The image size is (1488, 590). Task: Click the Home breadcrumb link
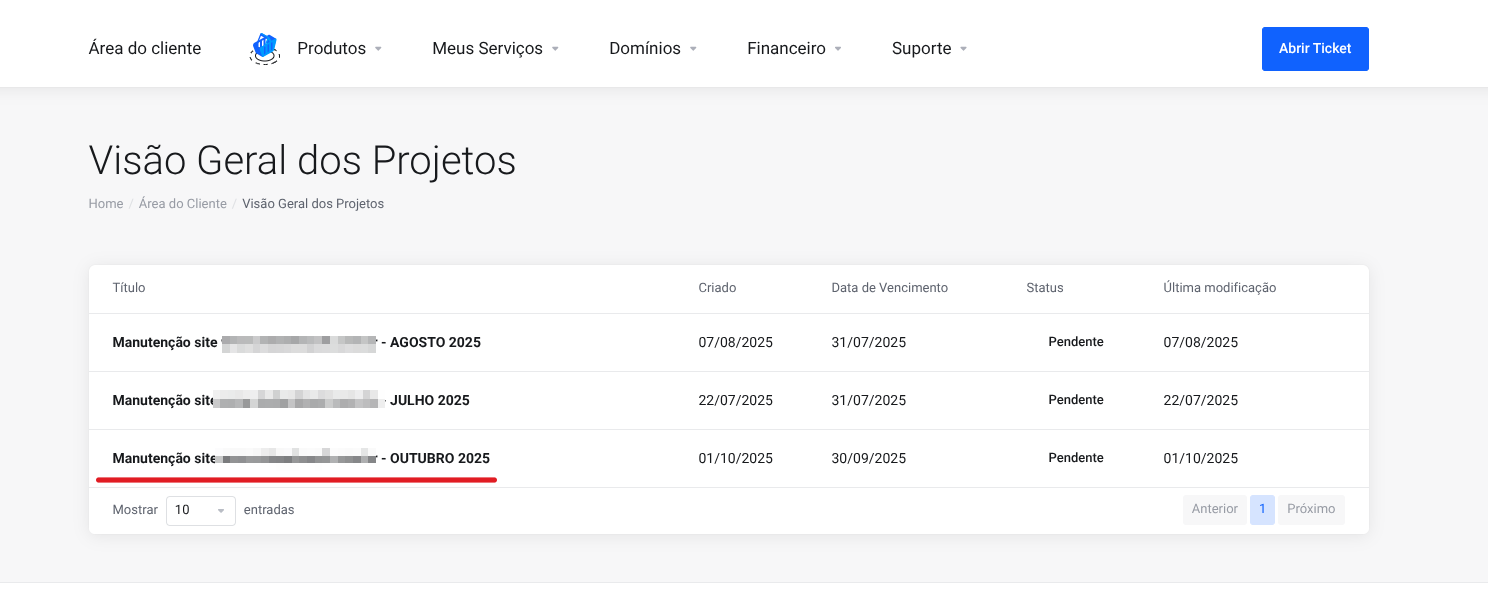point(105,204)
